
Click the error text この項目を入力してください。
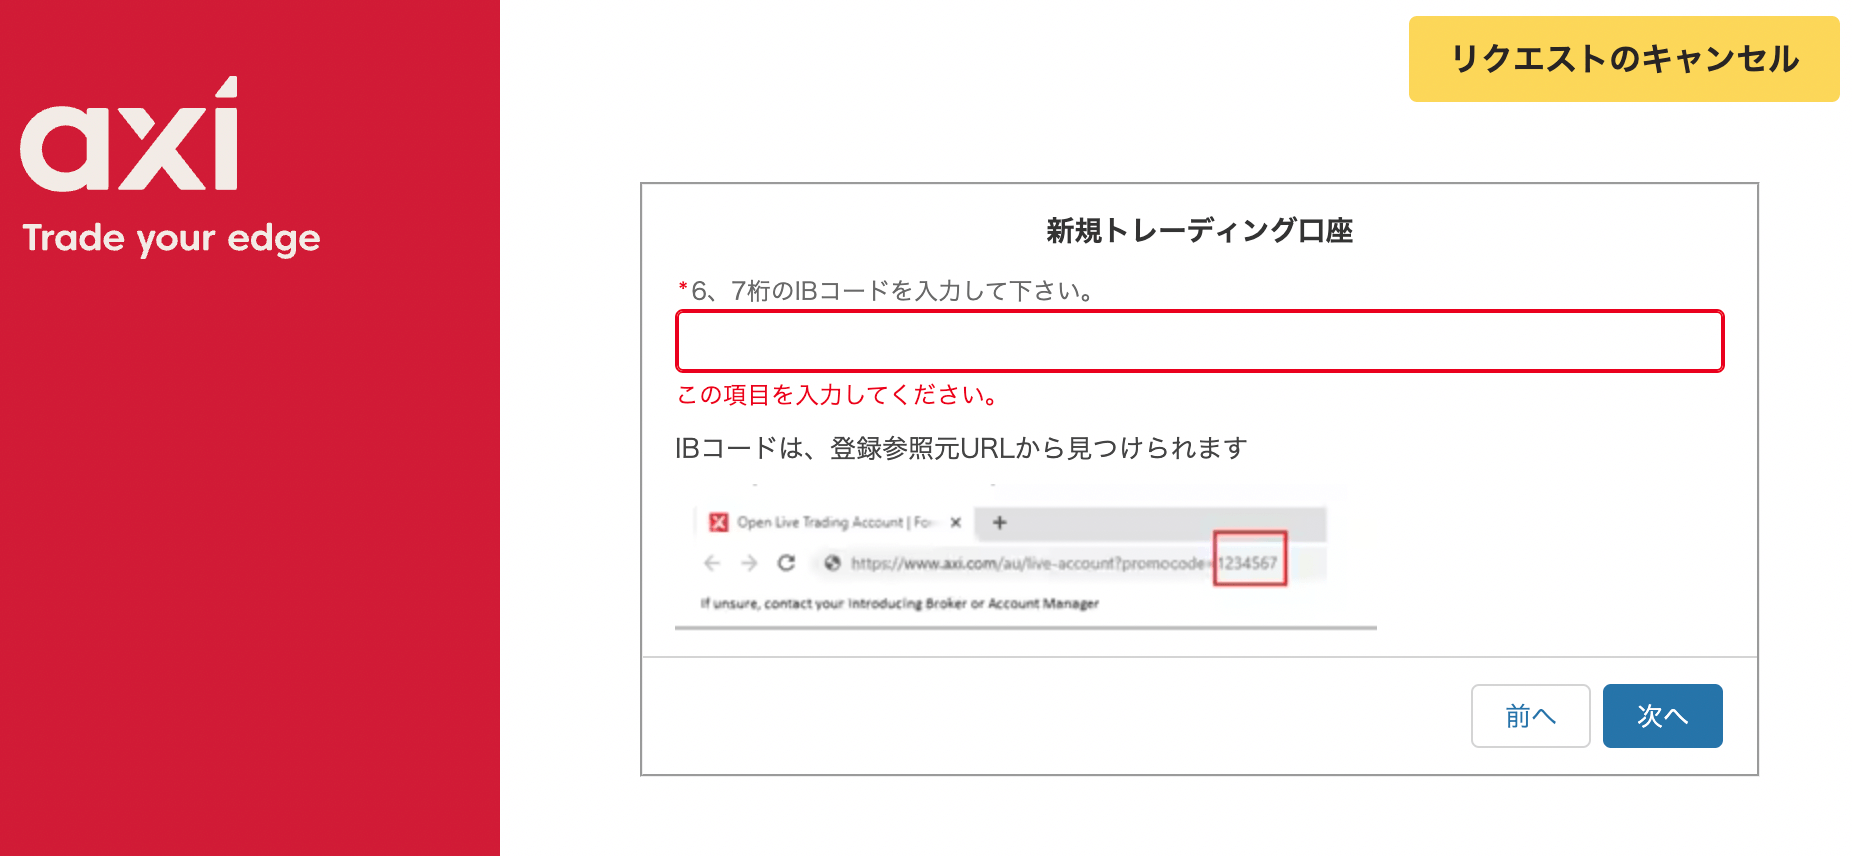click(x=839, y=395)
